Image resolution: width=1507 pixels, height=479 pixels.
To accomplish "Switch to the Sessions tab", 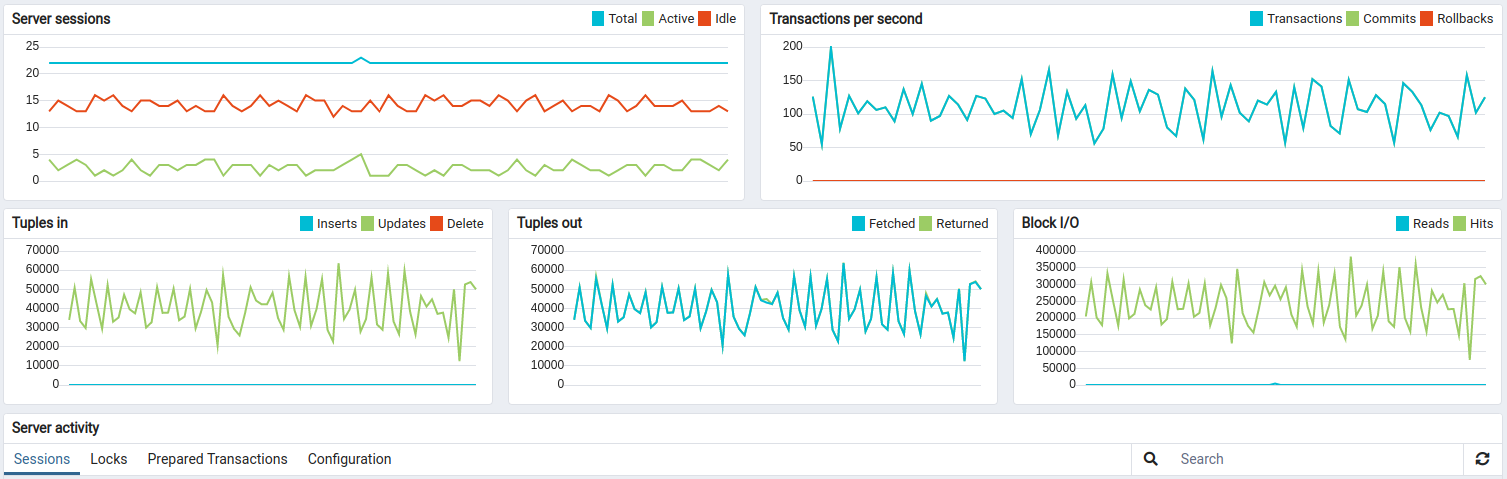I will (41, 459).
